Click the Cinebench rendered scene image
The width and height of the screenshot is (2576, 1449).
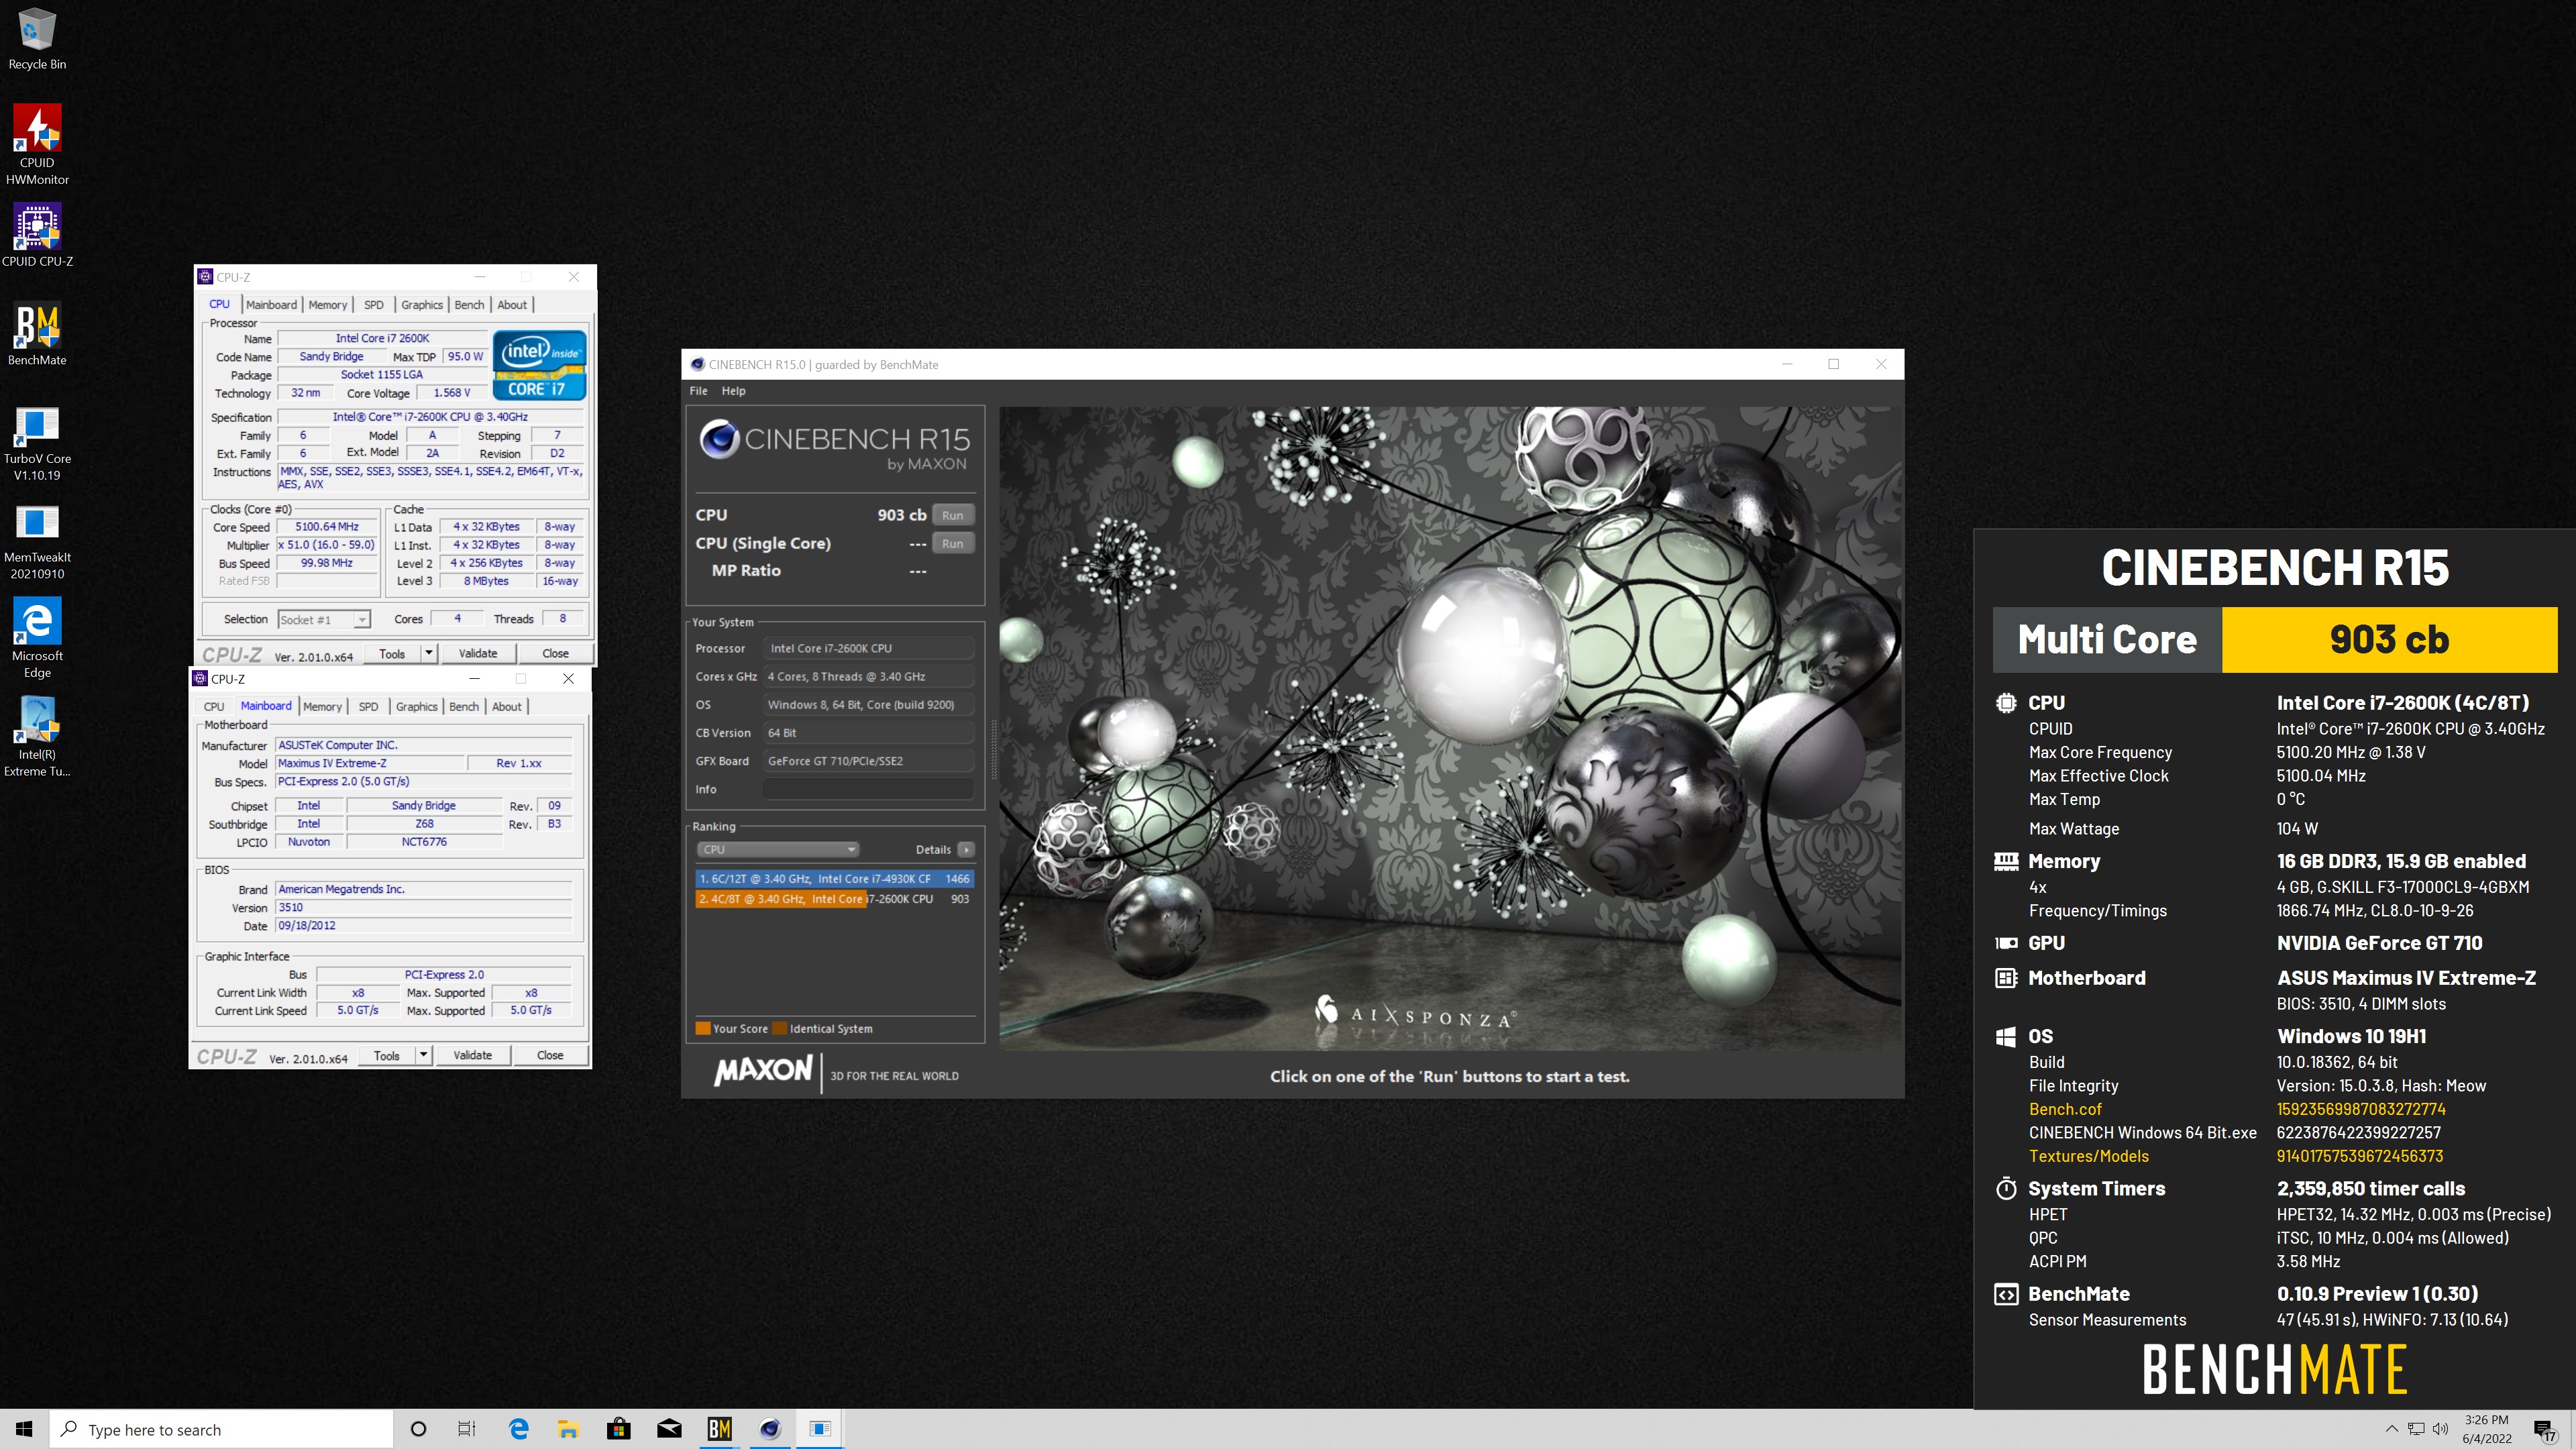pyautogui.click(x=1450, y=728)
